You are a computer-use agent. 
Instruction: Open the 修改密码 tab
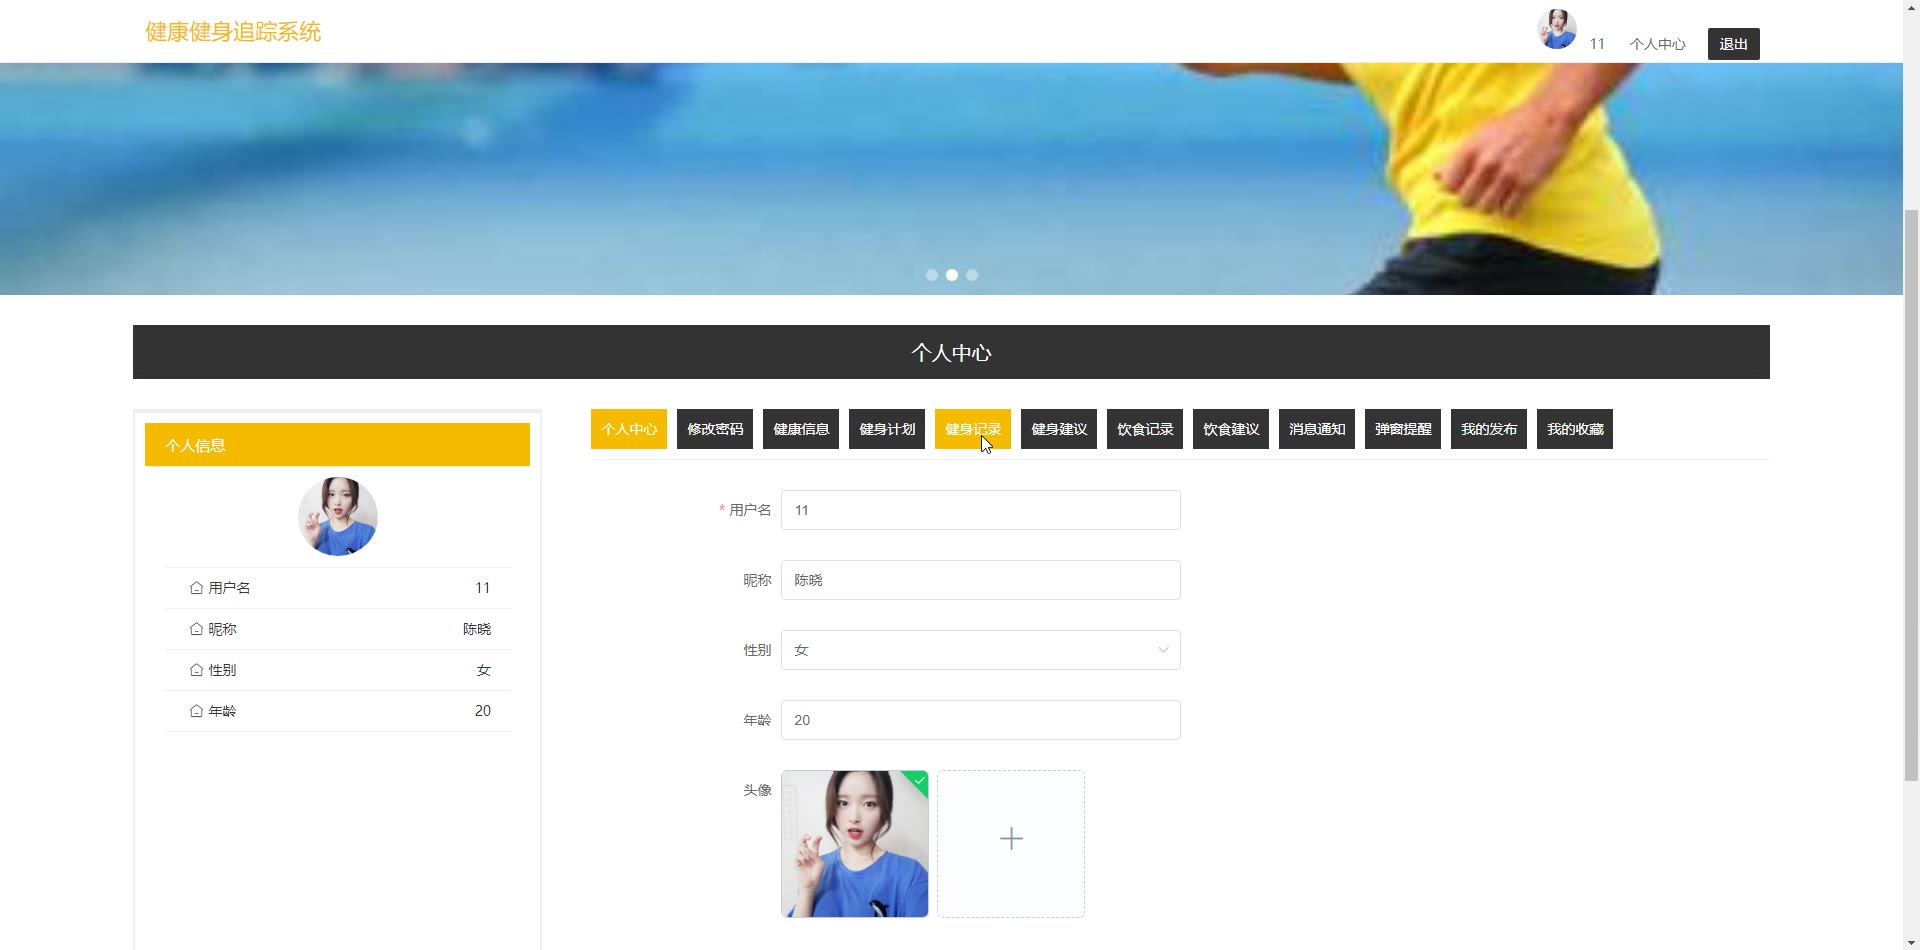(715, 429)
